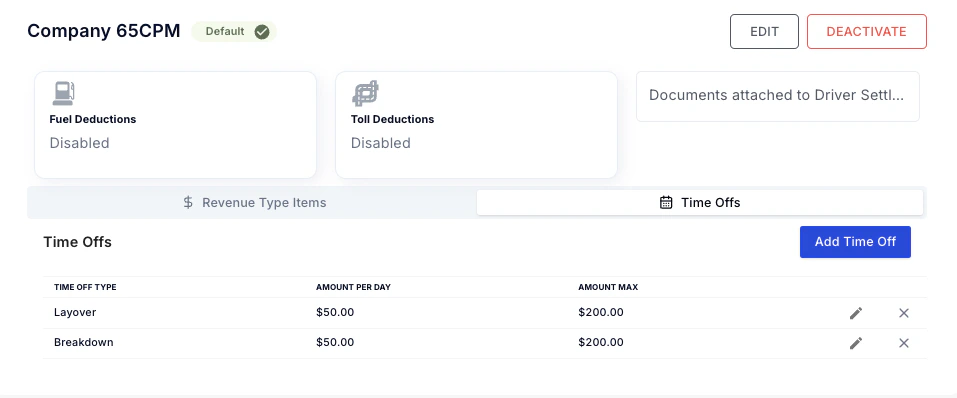Click the dollar sign icon on Revenue tab
The width and height of the screenshot is (957, 398).
(188, 203)
